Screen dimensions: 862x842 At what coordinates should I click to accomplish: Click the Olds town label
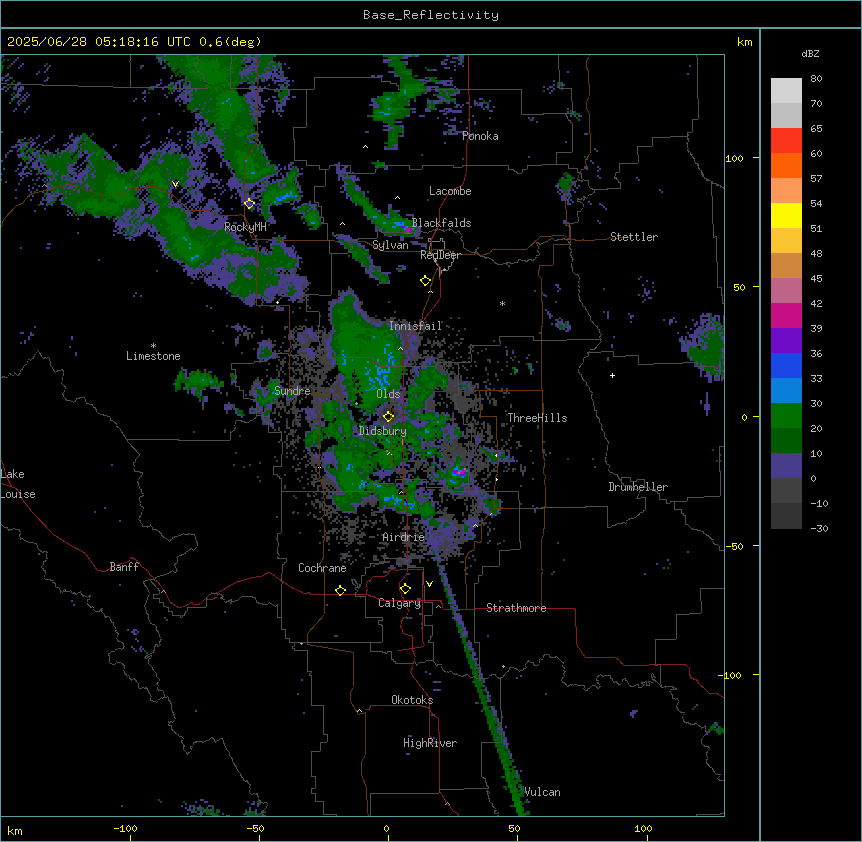[388, 394]
